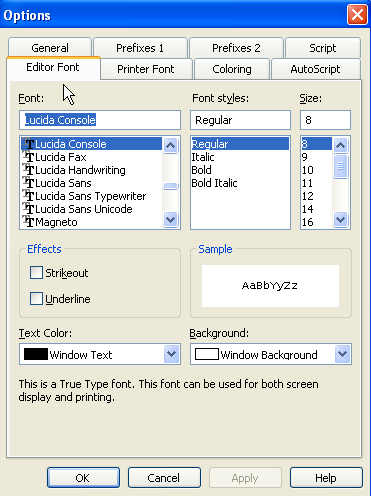Open the Printer Font tab
The width and height of the screenshot is (371, 496).
click(x=146, y=69)
